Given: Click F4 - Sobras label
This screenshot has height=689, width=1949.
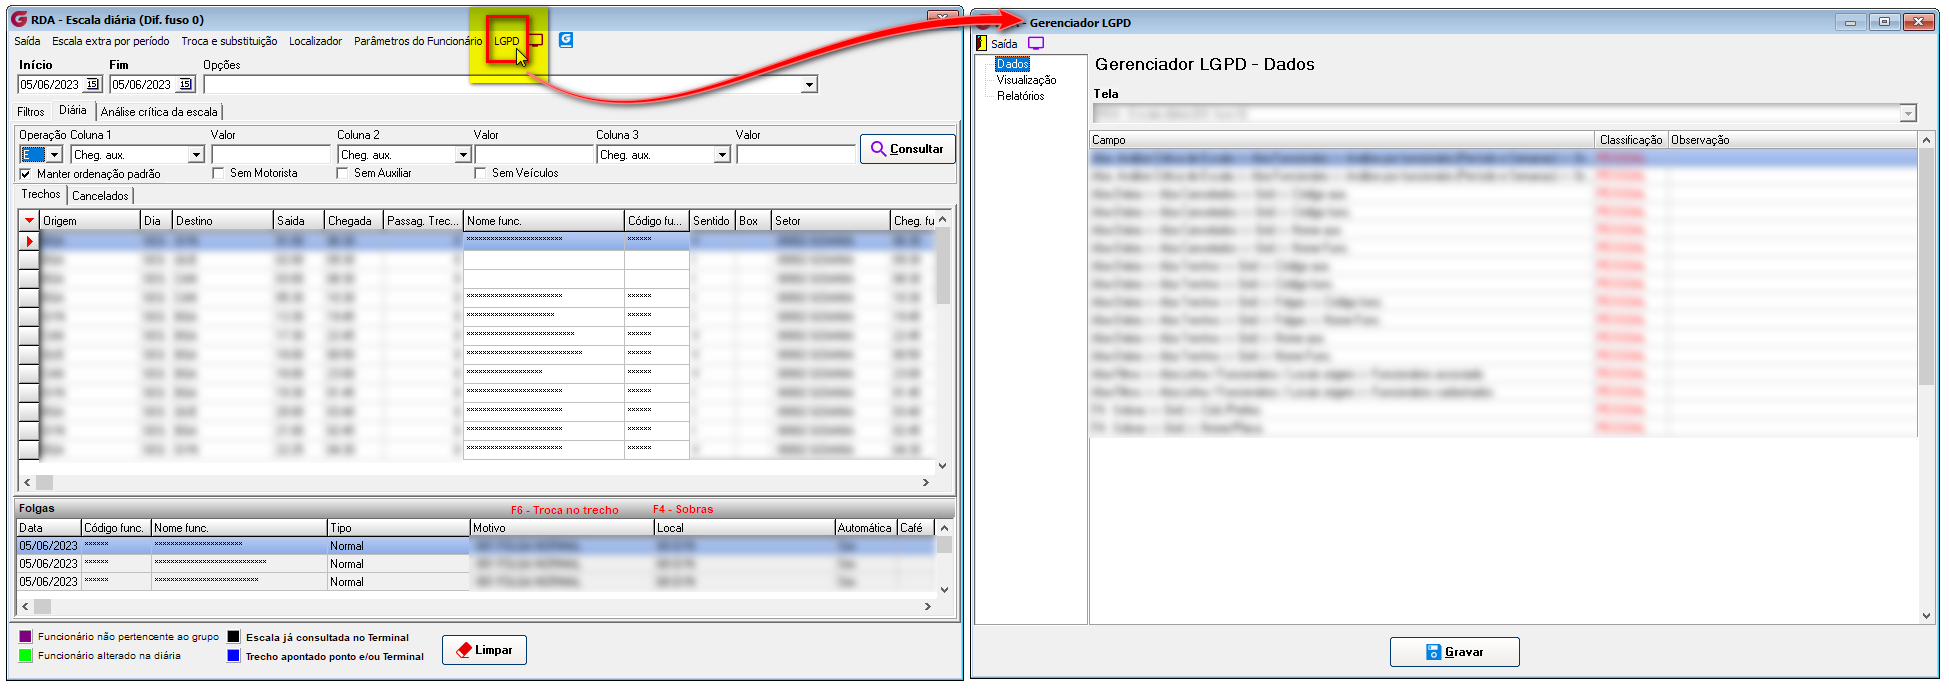Looking at the screenshot, I should 683,509.
